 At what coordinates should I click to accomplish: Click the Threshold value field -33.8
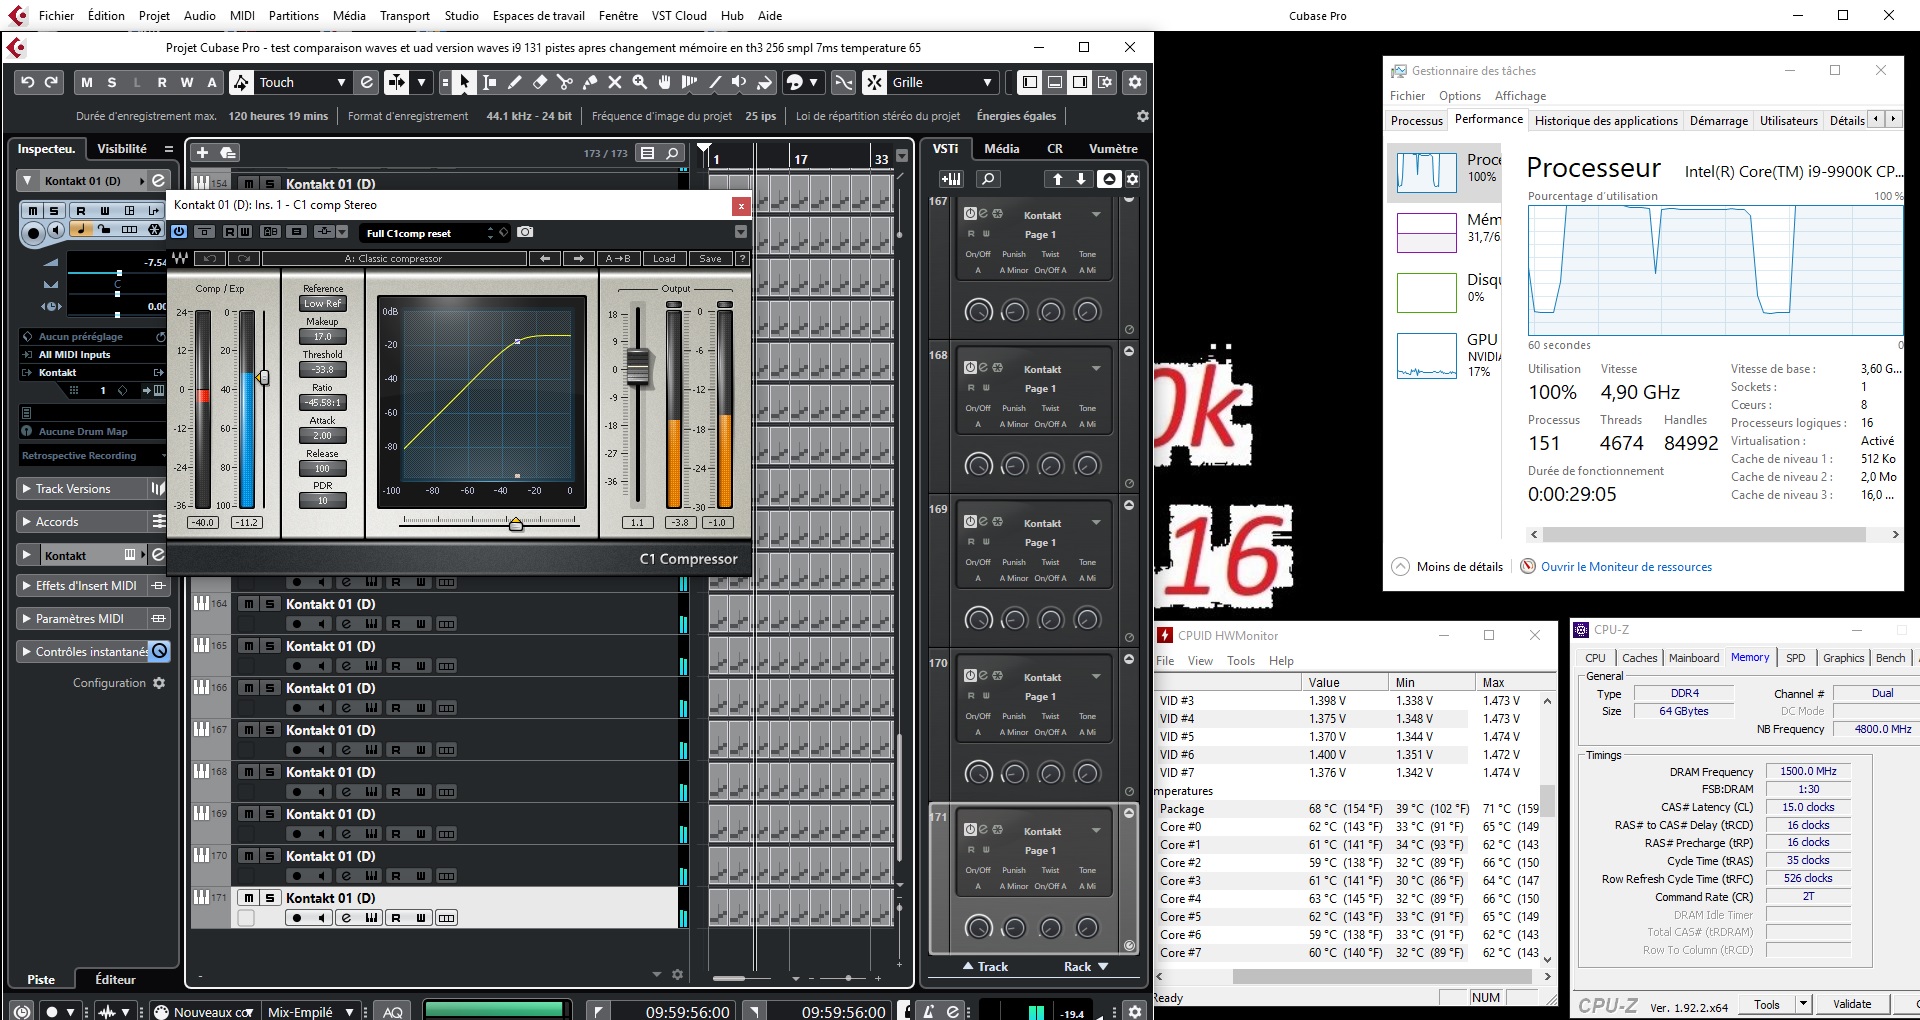point(322,369)
